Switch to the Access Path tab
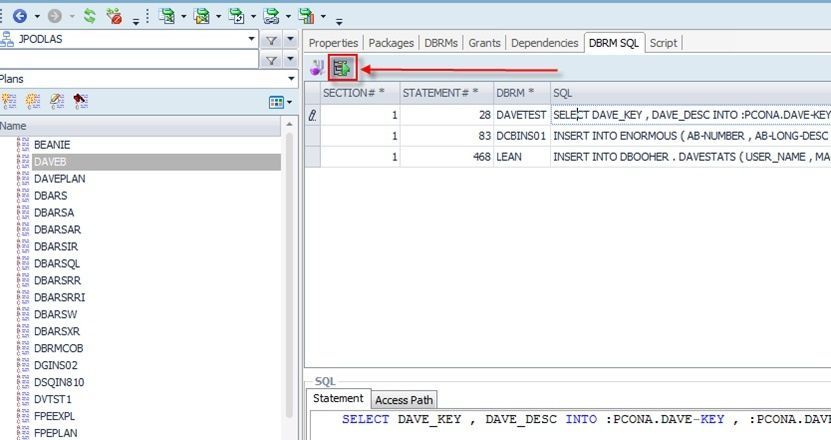The width and height of the screenshot is (831, 440). (x=404, y=400)
